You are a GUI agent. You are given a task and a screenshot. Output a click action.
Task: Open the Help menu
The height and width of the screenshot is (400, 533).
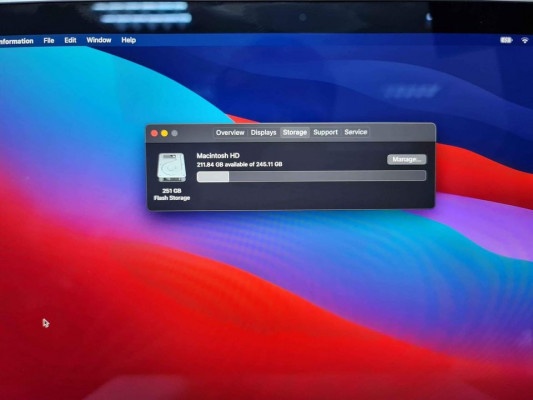[x=128, y=40]
